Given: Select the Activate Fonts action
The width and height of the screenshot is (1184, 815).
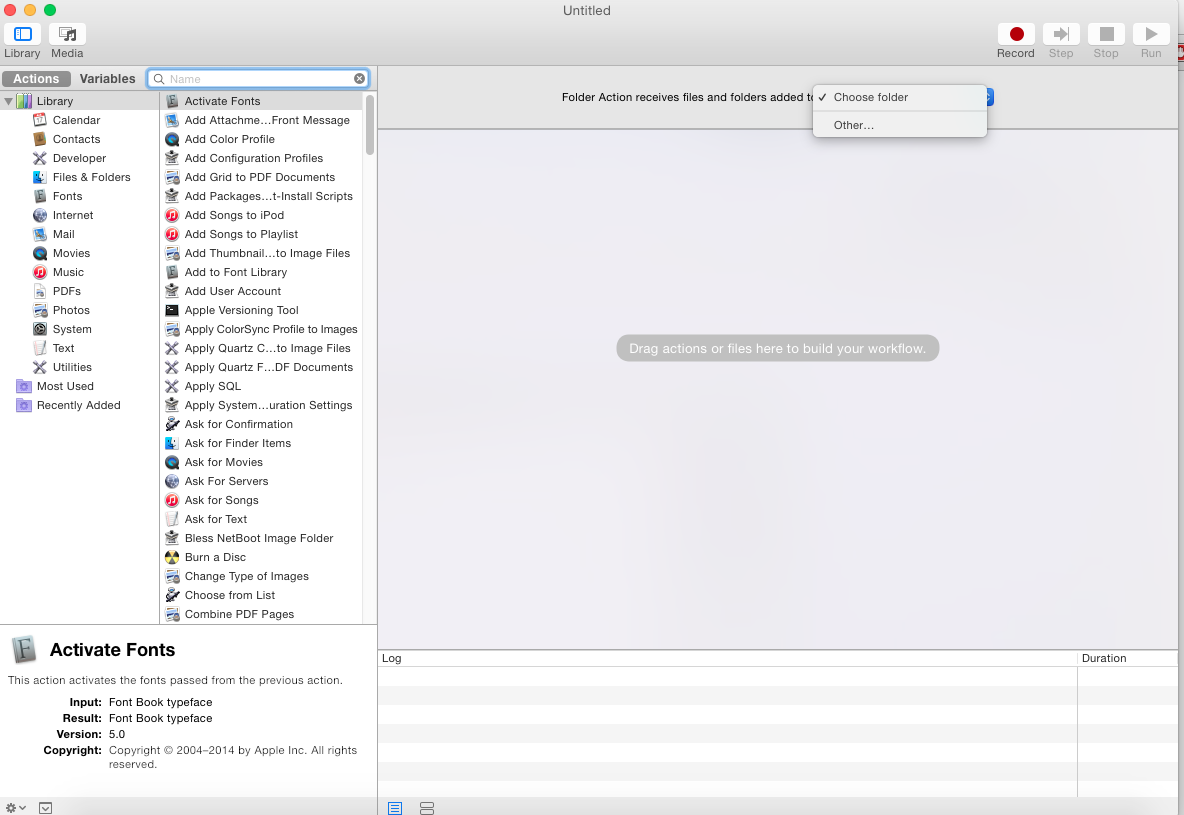Looking at the screenshot, I should [x=261, y=101].
